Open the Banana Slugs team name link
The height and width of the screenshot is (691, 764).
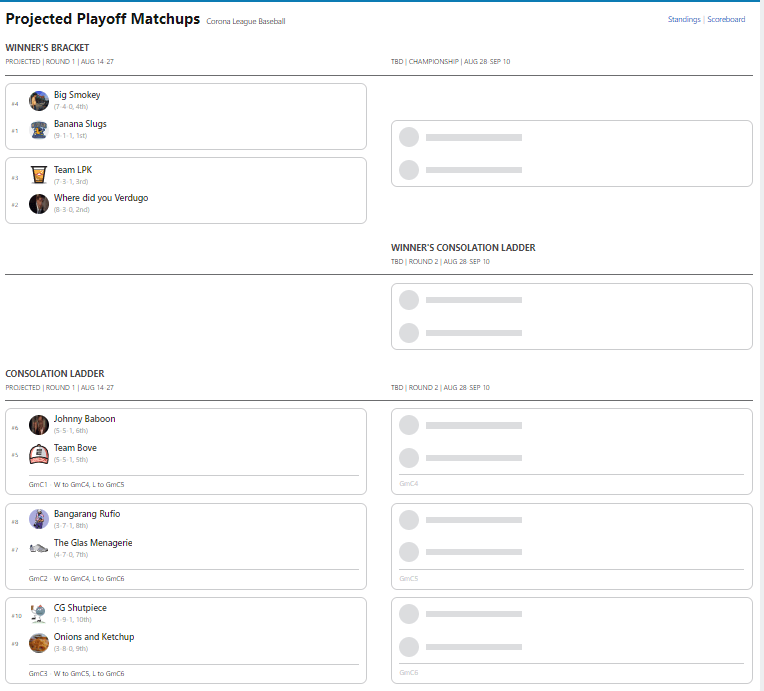[80, 124]
